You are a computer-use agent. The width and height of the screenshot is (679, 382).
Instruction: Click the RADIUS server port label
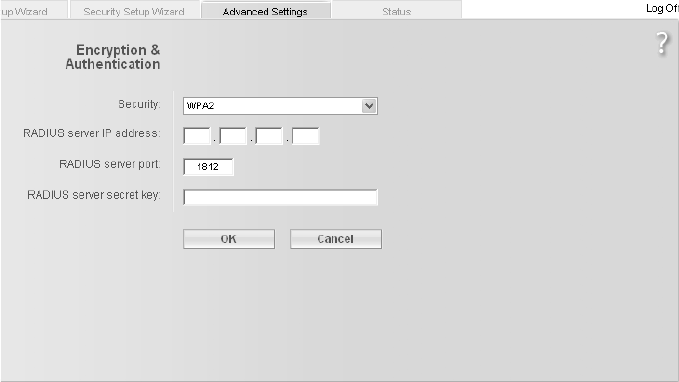click(110, 165)
